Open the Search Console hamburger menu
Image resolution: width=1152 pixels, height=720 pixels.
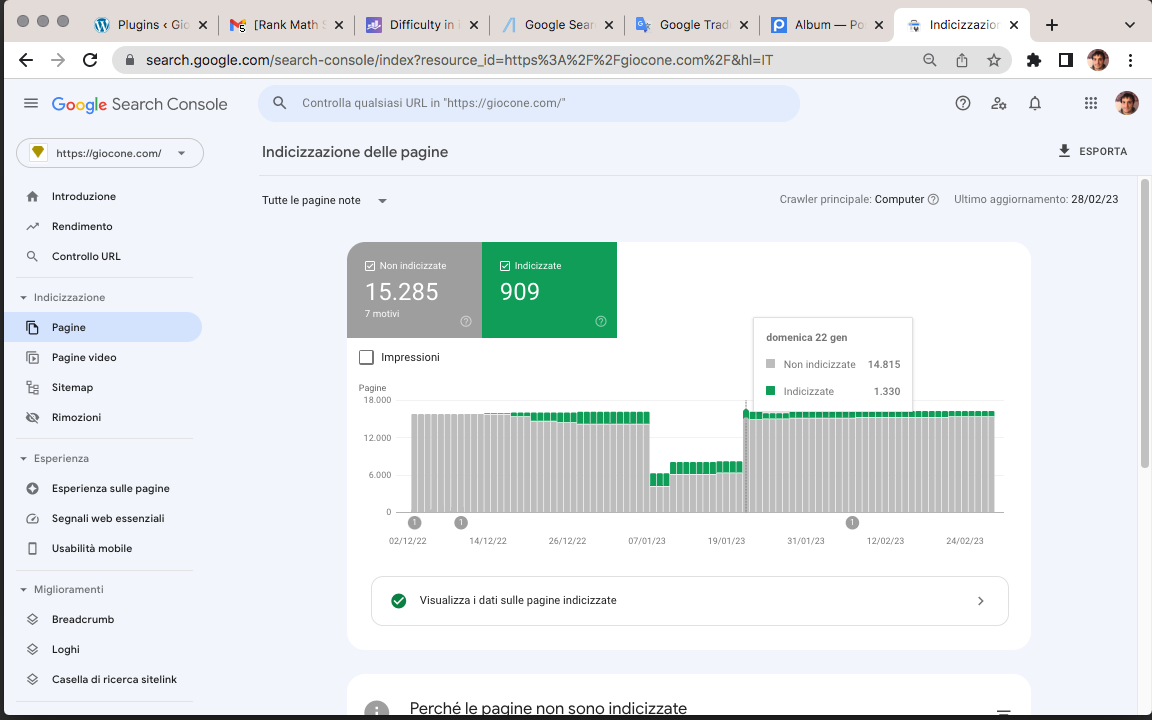(31, 104)
